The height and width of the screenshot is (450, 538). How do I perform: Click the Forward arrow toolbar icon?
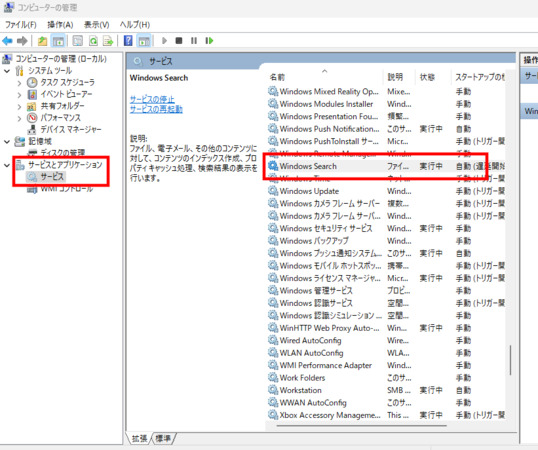[x=22, y=41]
